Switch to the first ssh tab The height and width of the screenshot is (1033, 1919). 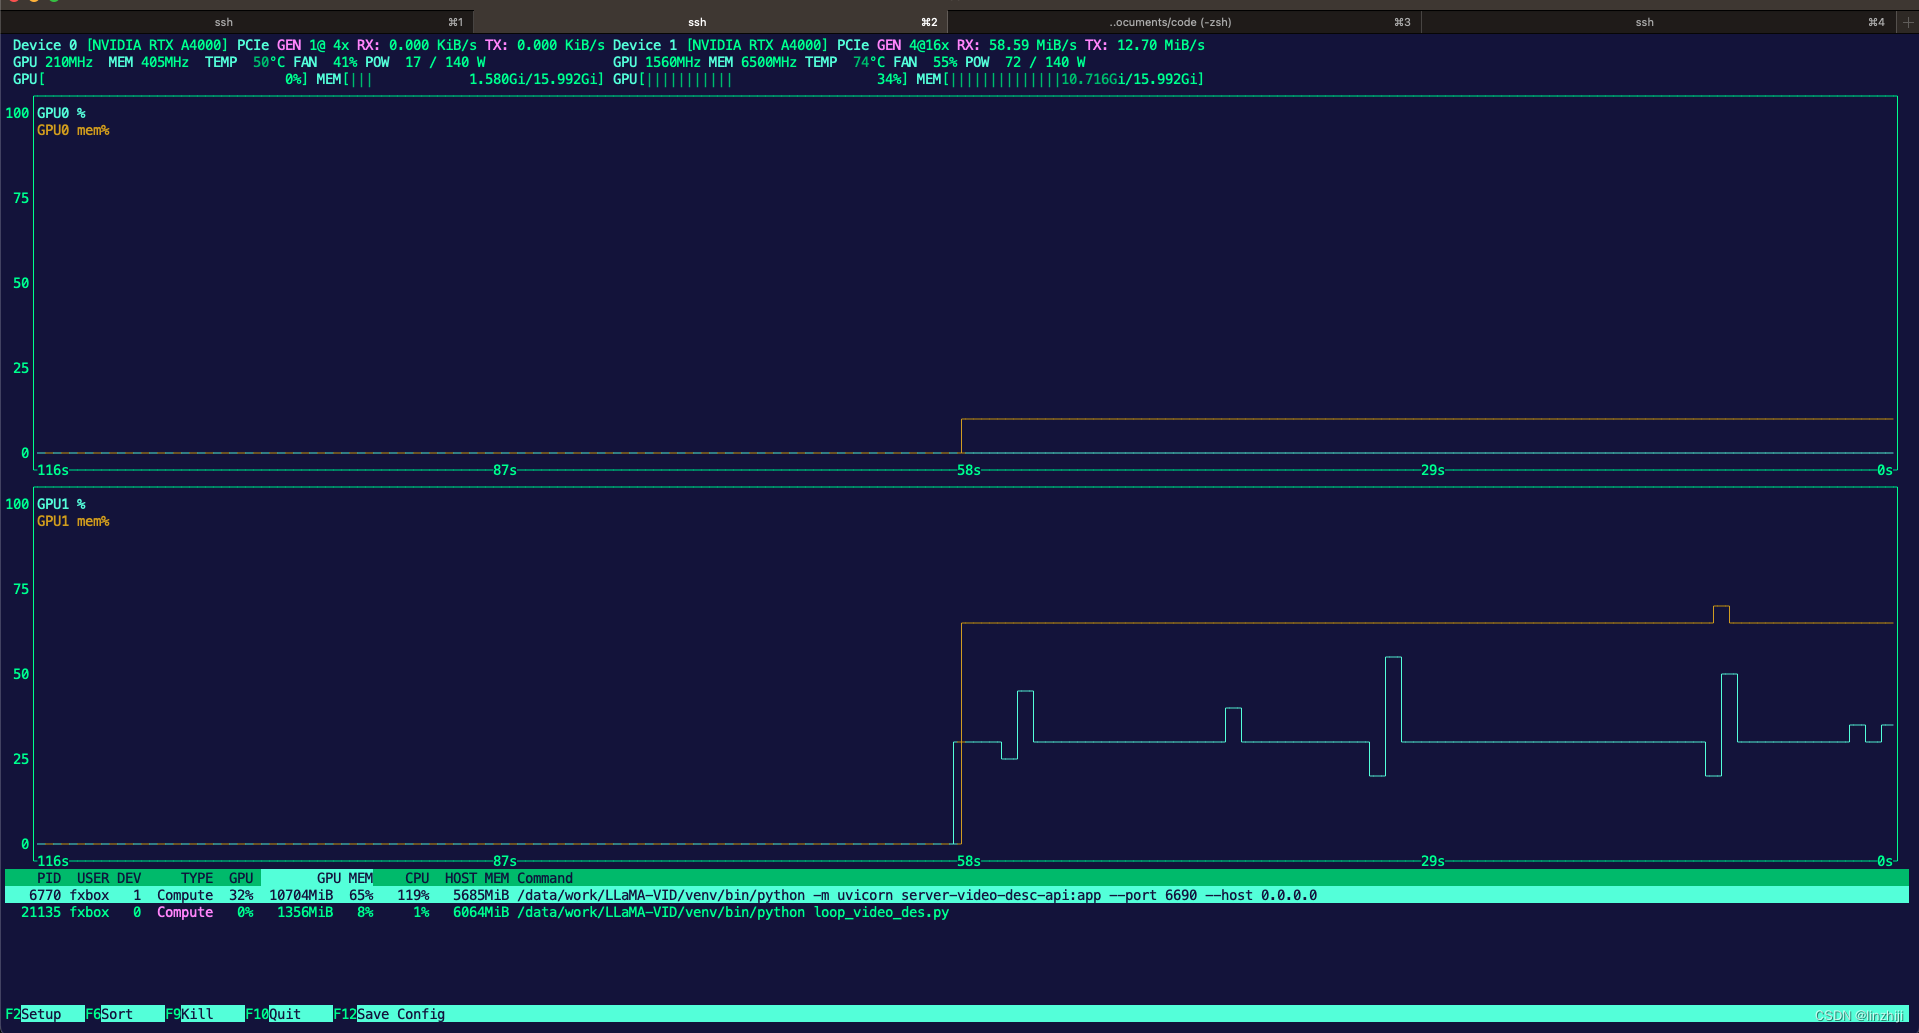[x=224, y=21]
